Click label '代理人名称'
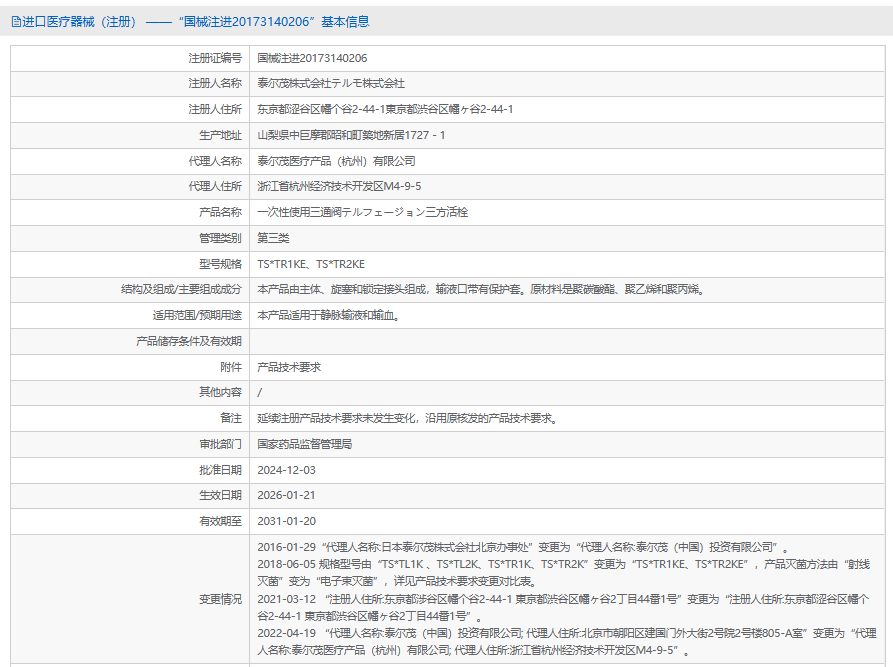 215,161
